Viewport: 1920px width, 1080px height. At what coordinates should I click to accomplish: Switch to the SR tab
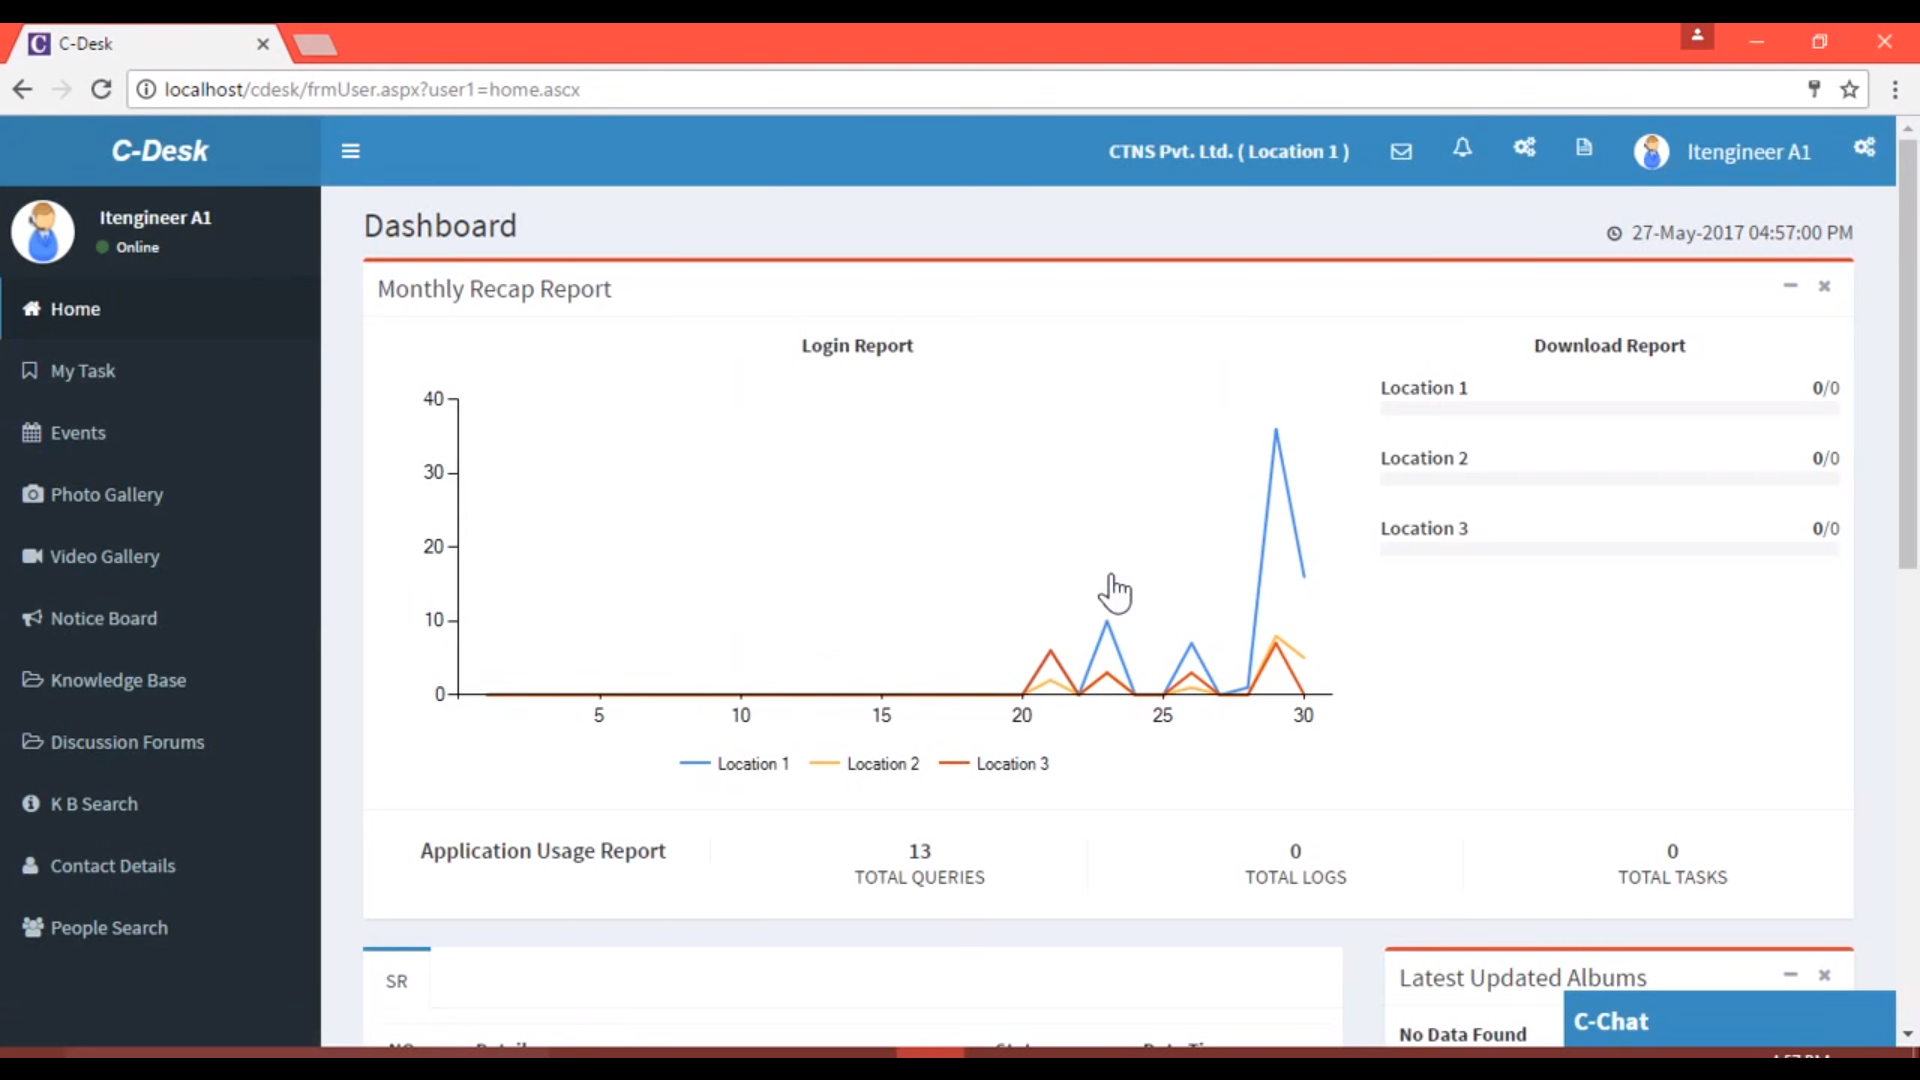pyautogui.click(x=396, y=980)
